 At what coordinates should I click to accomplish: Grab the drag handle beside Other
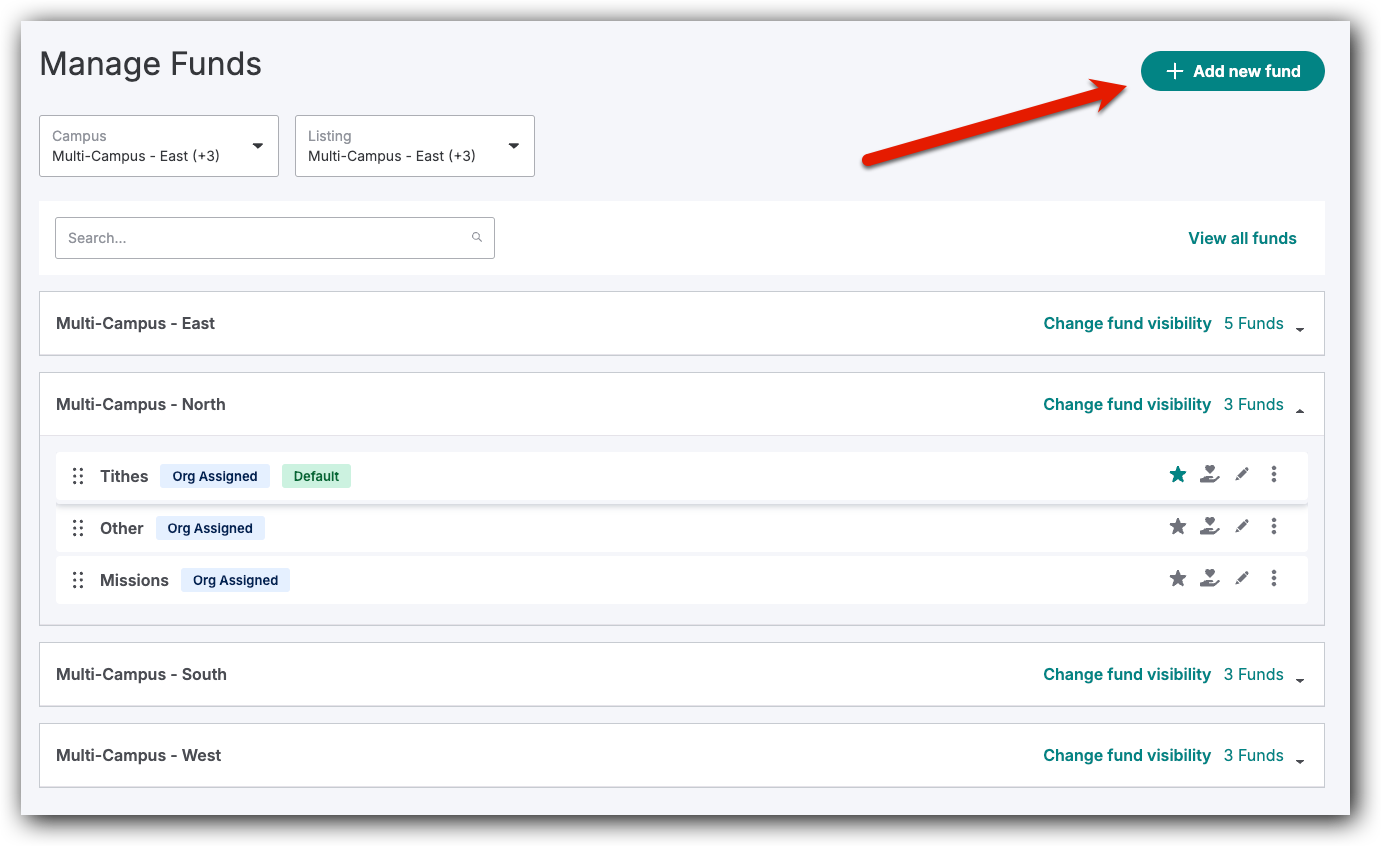coord(78,528)
